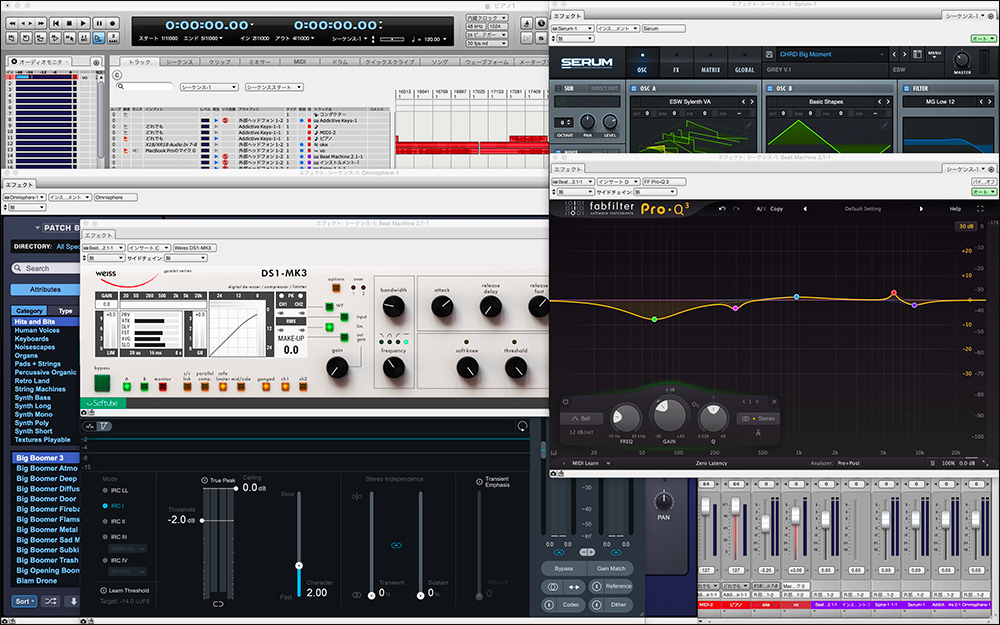Screen dimensions: 1000x625
Task: Select the next filter type after MG Low 12
Action: coord(990,101)
